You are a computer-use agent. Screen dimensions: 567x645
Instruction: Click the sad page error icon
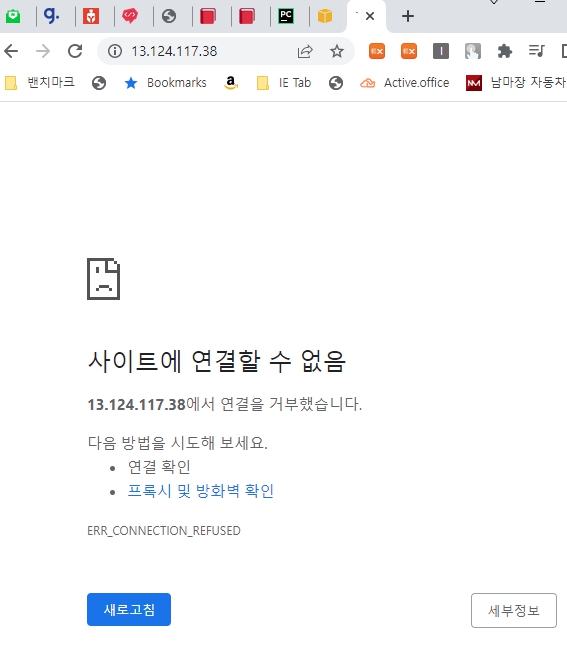(x=104, y=279)
